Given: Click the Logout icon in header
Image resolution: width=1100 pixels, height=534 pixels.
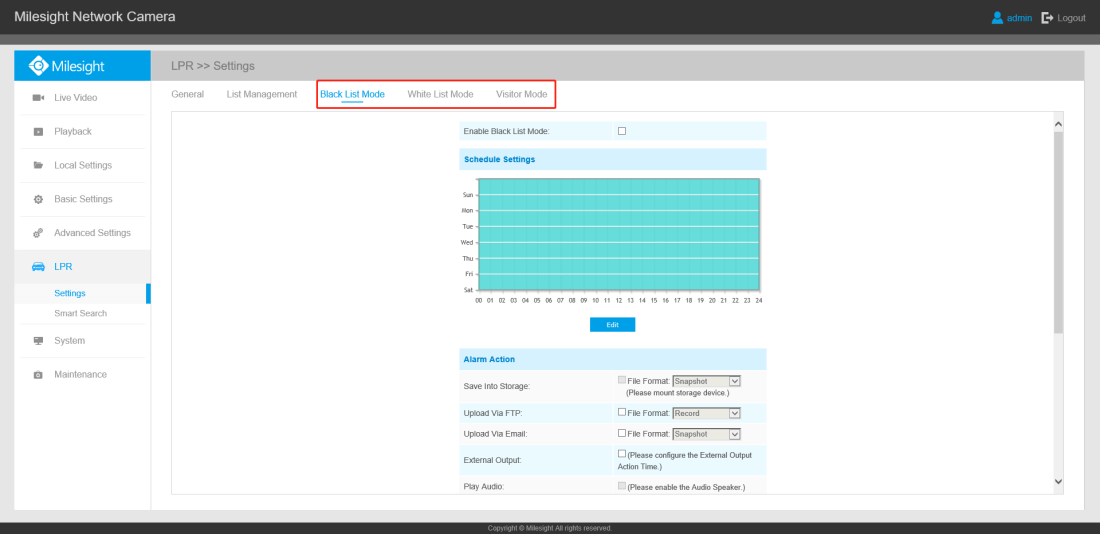Looking at the screenshot, I should (x=1047, y=18).
